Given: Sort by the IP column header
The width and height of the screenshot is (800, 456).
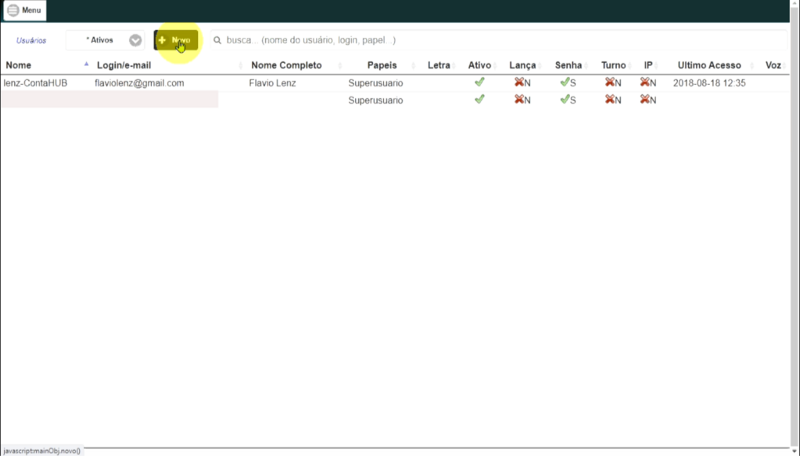Looking at the screenshot, I should point(648,65).
